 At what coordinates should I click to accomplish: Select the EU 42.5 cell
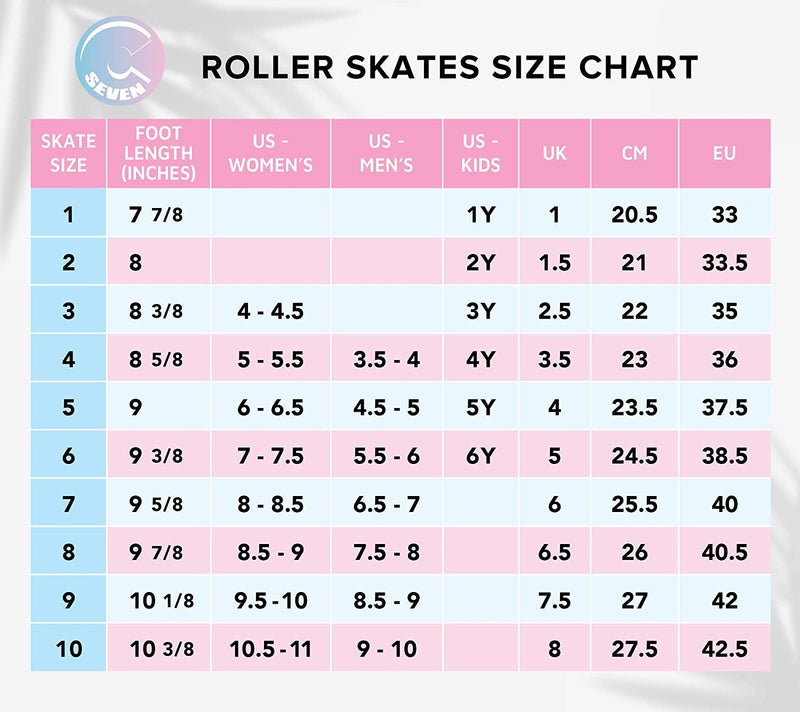pos(724,649)
